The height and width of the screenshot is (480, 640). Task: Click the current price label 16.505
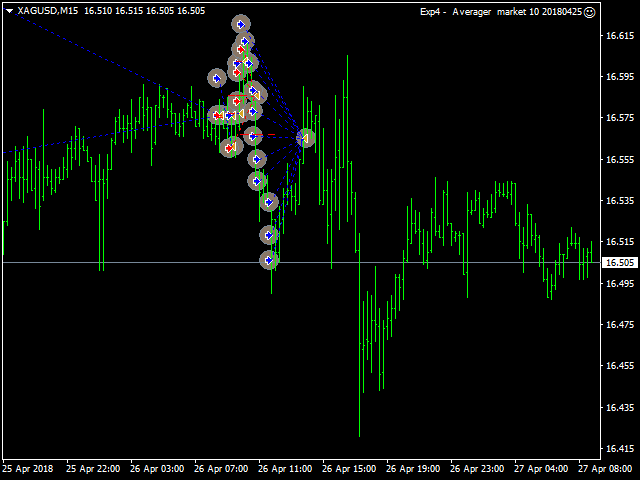click(620, 262)
